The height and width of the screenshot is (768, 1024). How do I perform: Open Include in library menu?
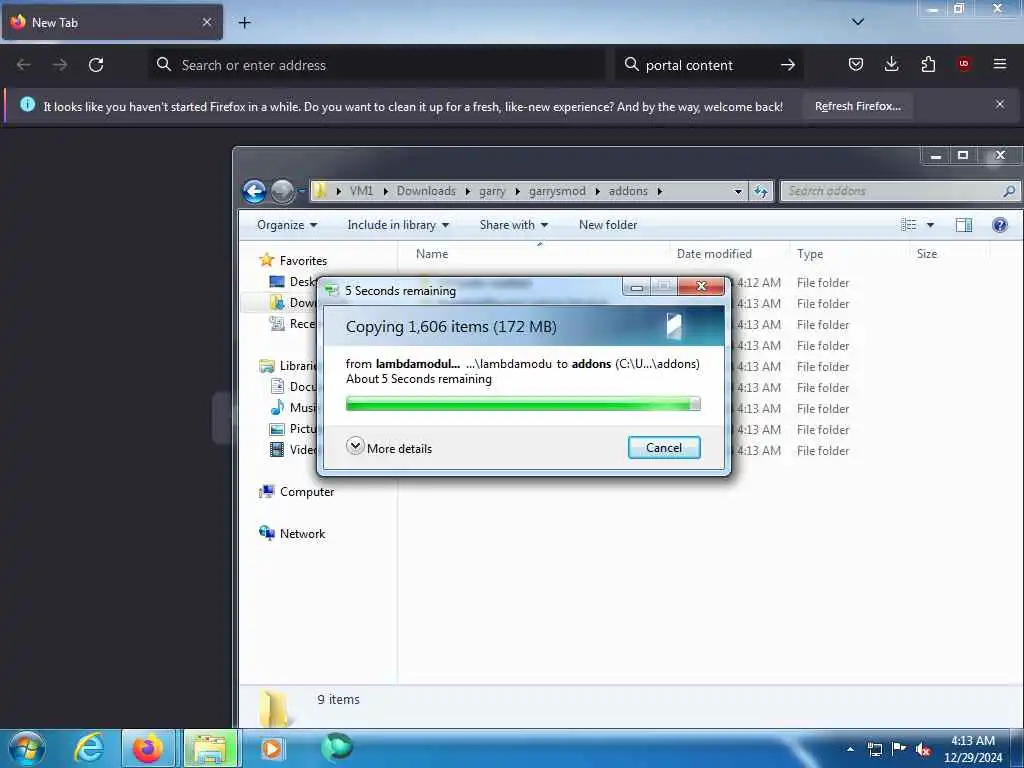pos(398,225)
